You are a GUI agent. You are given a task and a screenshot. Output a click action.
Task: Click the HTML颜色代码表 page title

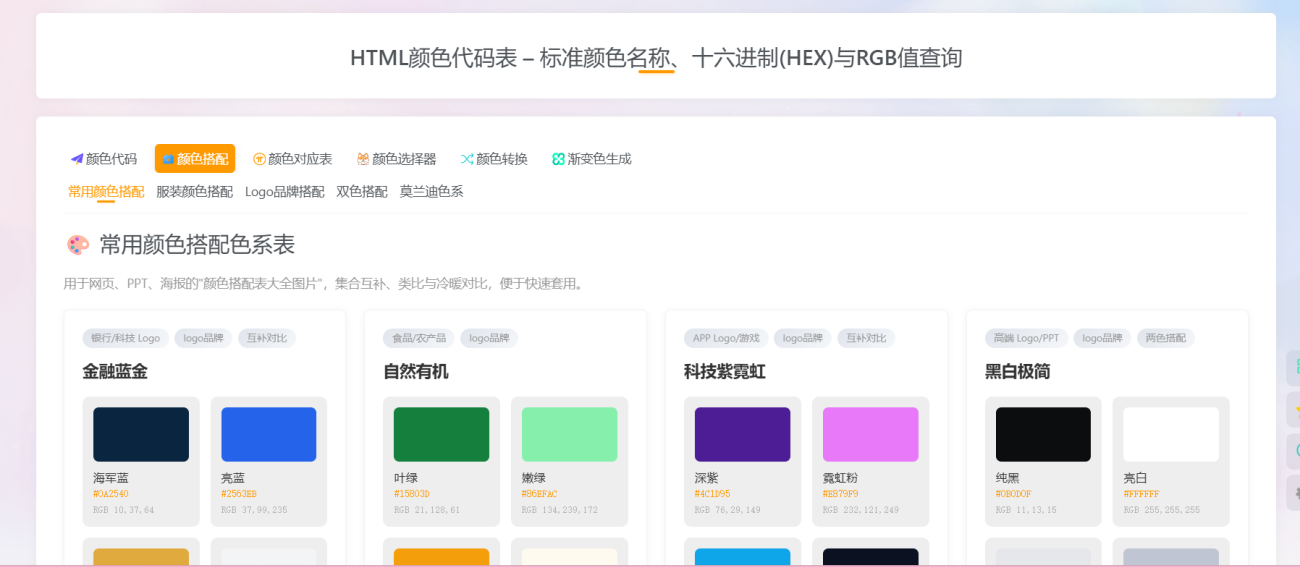[656, 58]
